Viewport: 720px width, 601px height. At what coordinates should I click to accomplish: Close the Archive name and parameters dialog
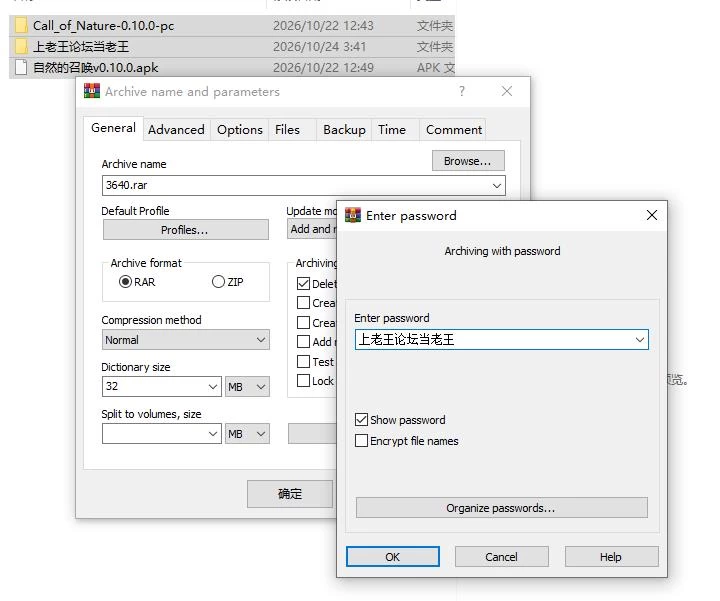[507, 91]
